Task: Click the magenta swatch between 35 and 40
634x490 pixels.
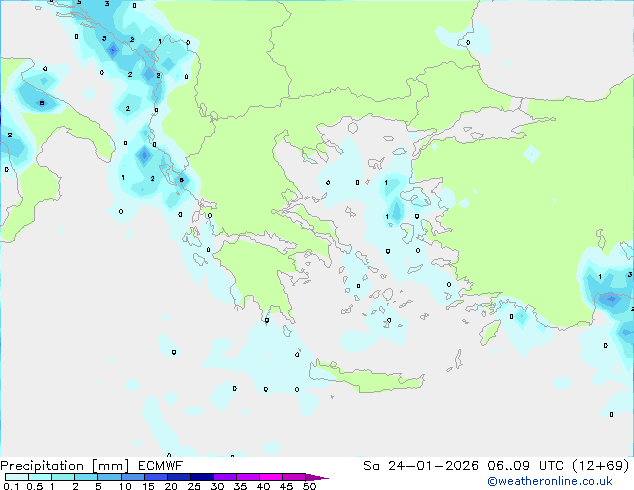Action: point(247,477)
